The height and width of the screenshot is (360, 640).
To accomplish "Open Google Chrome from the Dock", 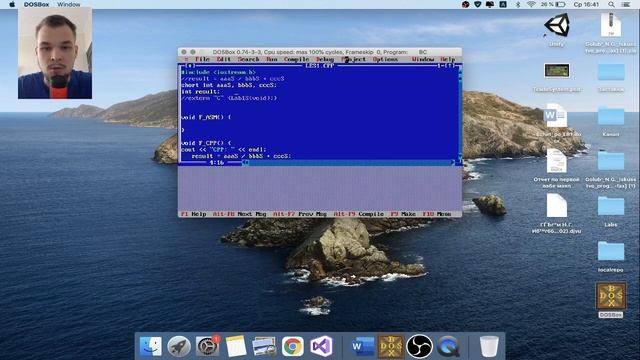I will tap(293, 346).
